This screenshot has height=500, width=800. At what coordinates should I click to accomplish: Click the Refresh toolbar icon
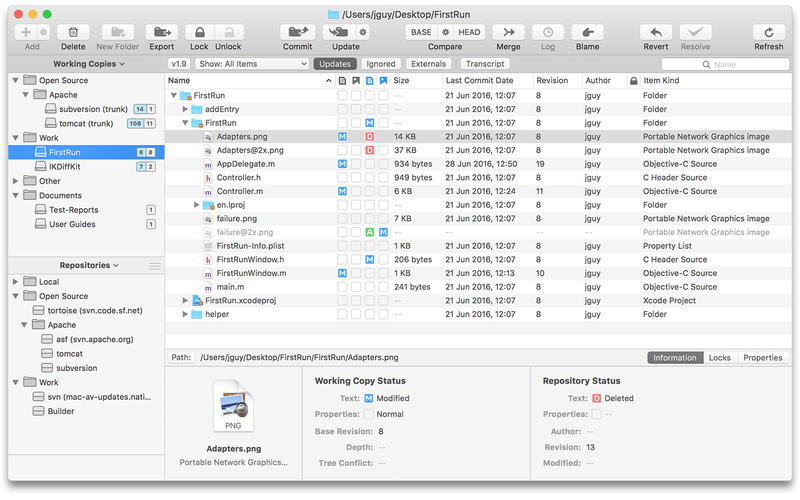768,32
